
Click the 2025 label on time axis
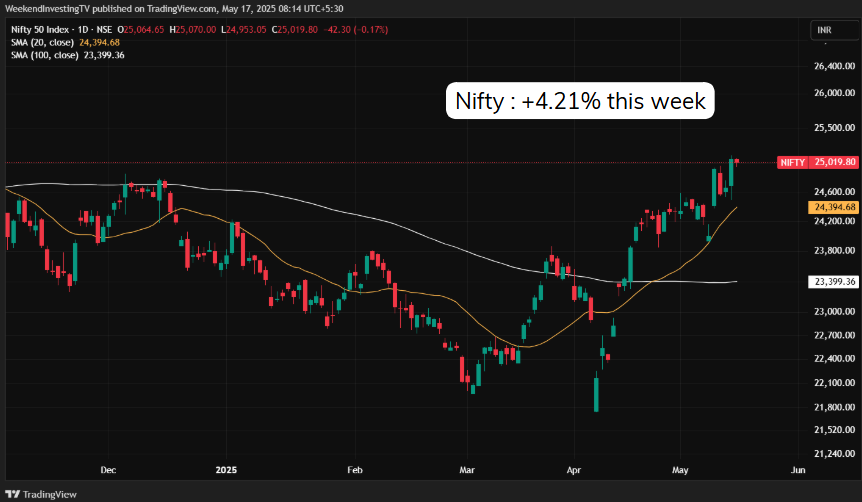click(x=226, y=470)
